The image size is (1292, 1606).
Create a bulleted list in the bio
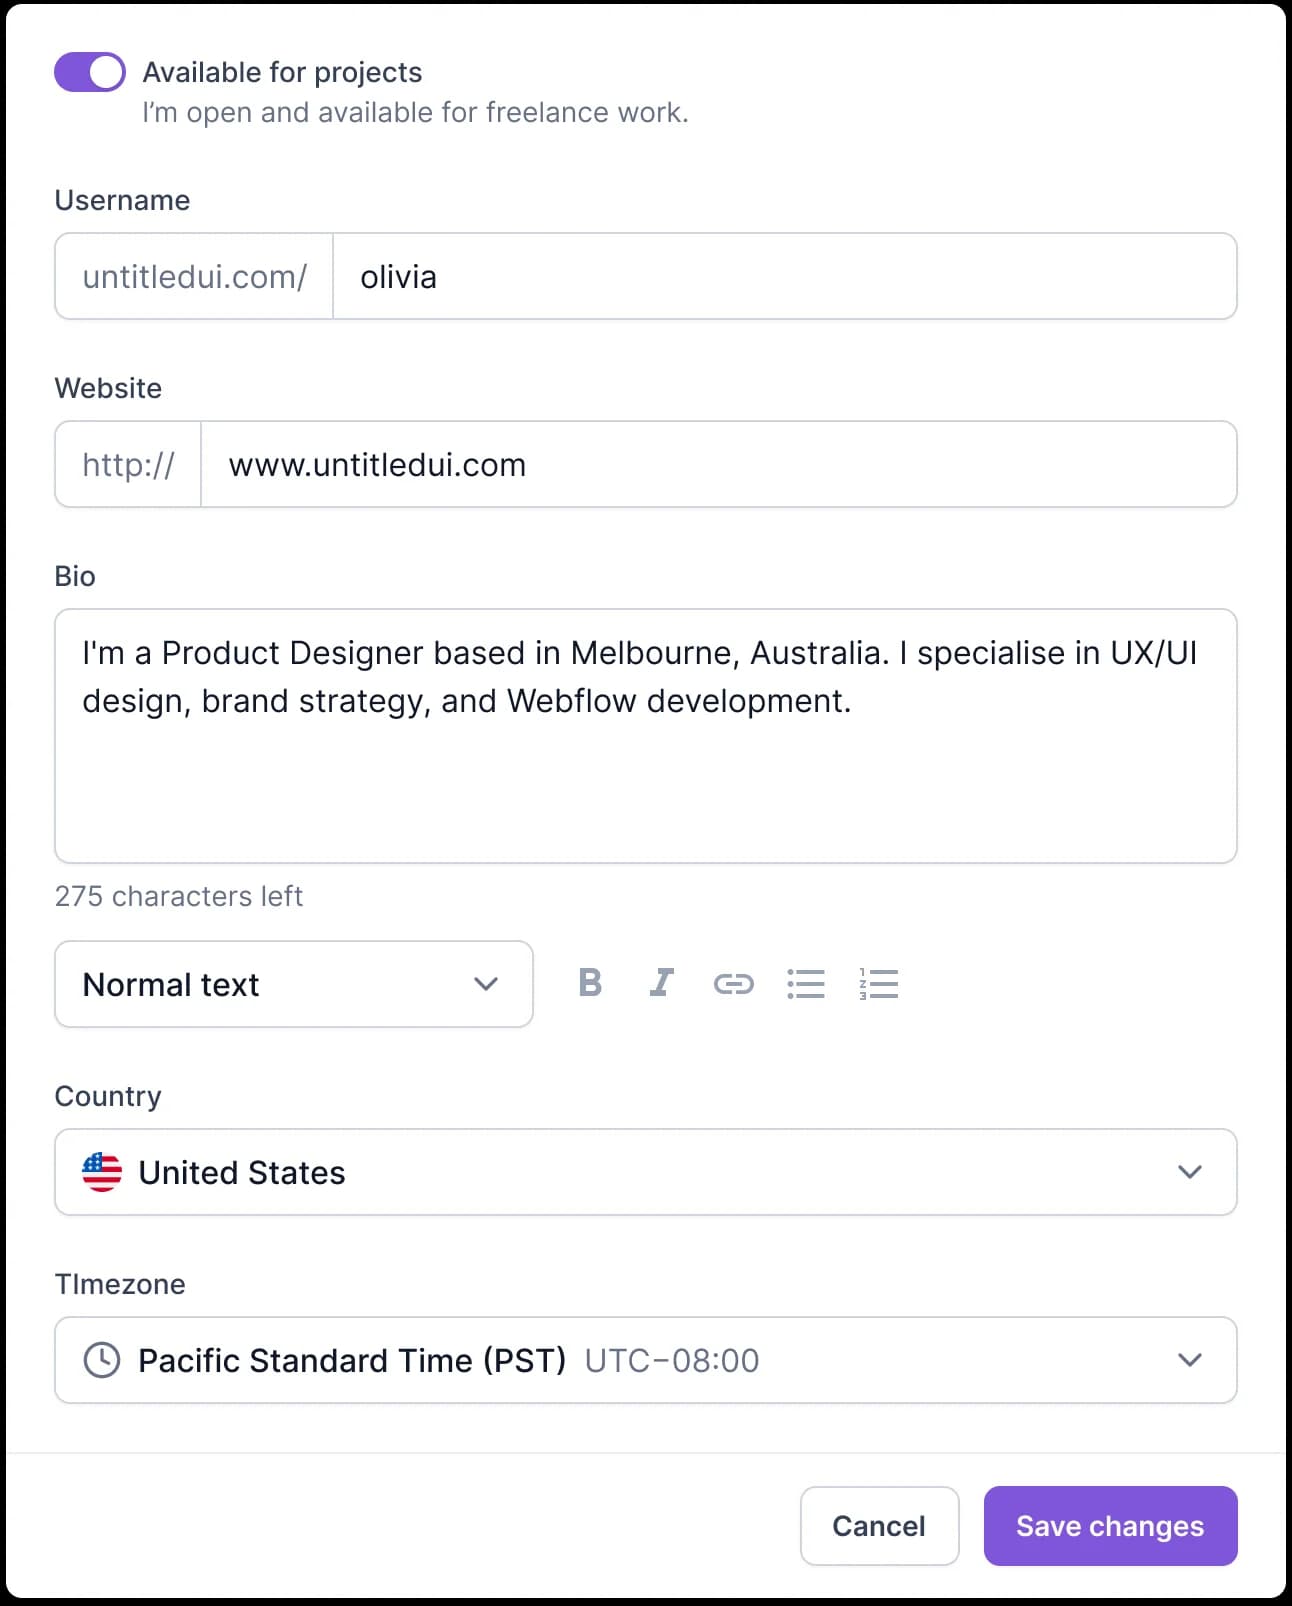coord(807,984)
